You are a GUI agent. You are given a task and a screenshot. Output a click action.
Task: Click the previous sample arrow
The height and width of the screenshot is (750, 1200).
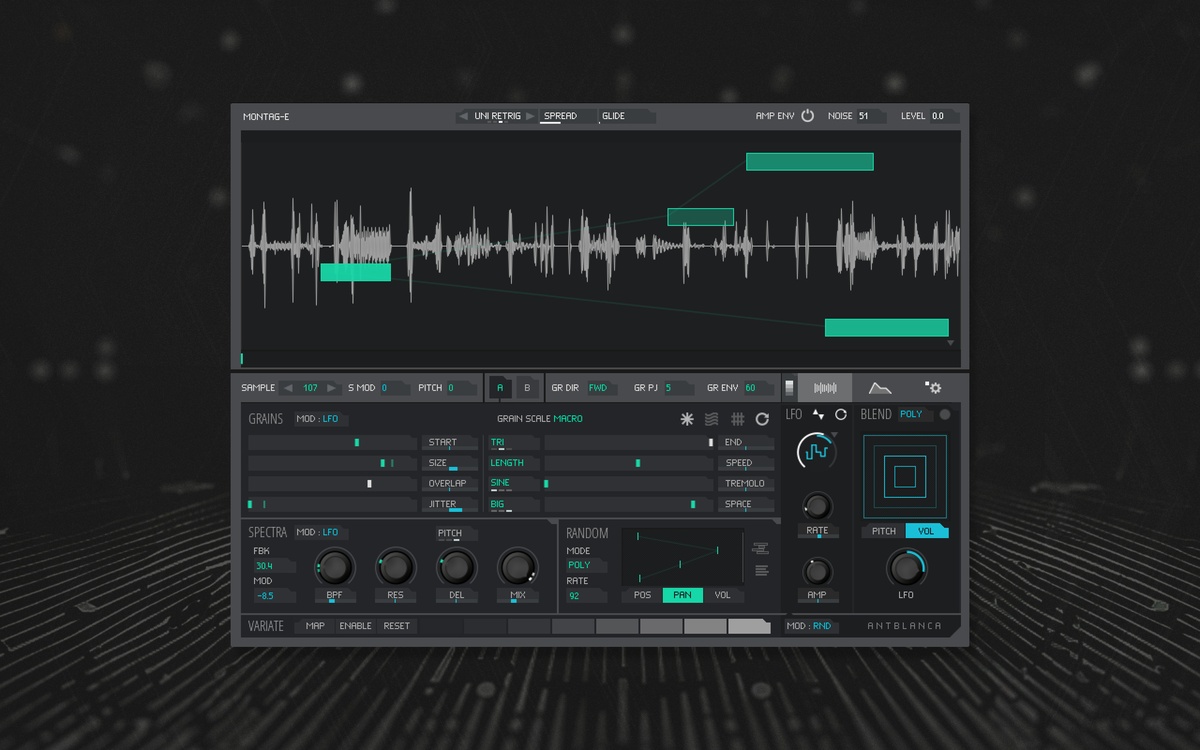(x=288, y=388)
